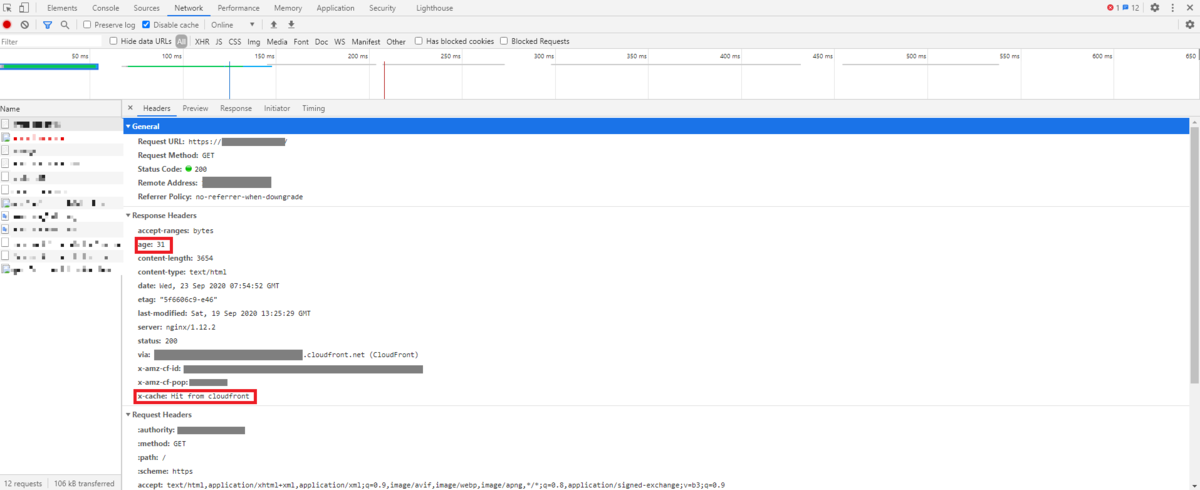Open DevTools three-dot customize menu
Viewport: 1200px width, 490px height.
coord(1173,8)
